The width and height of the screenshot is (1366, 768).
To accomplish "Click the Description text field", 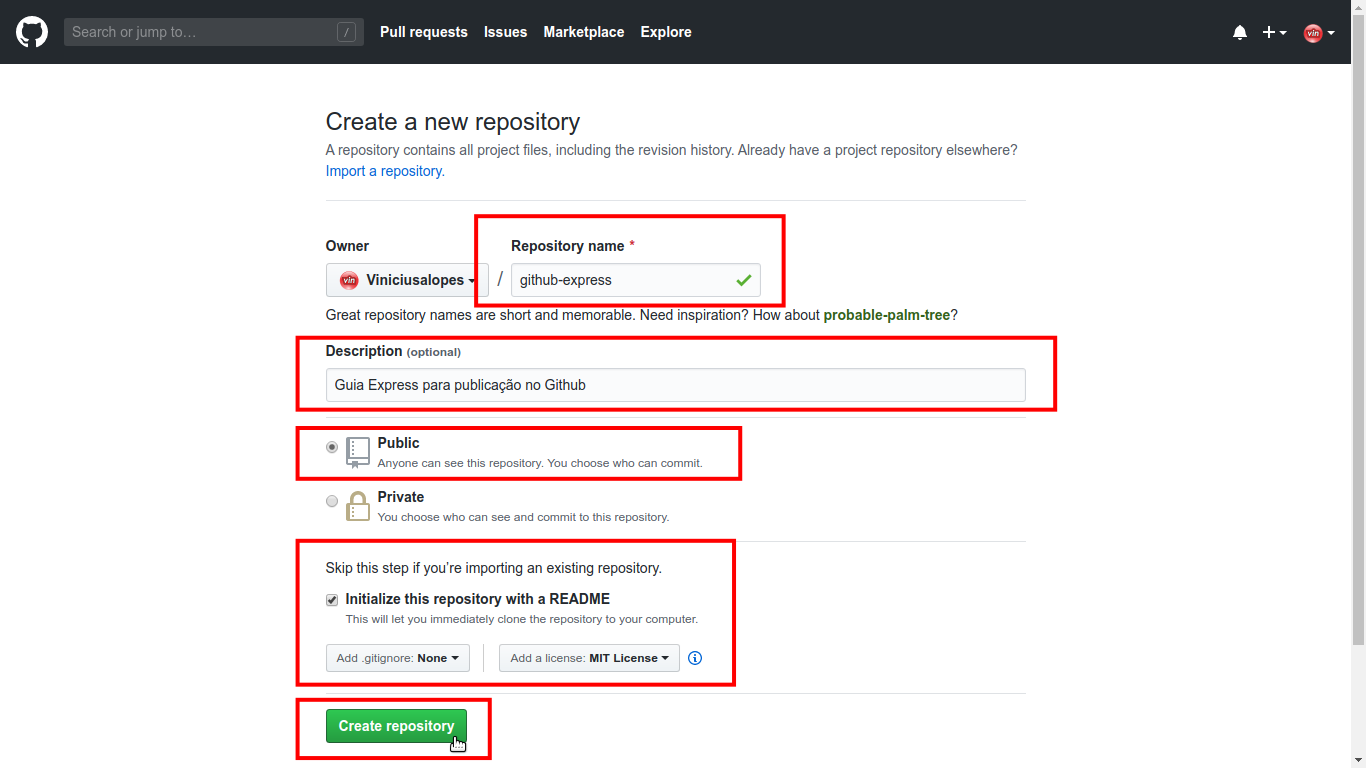I will tap(675, 385).
